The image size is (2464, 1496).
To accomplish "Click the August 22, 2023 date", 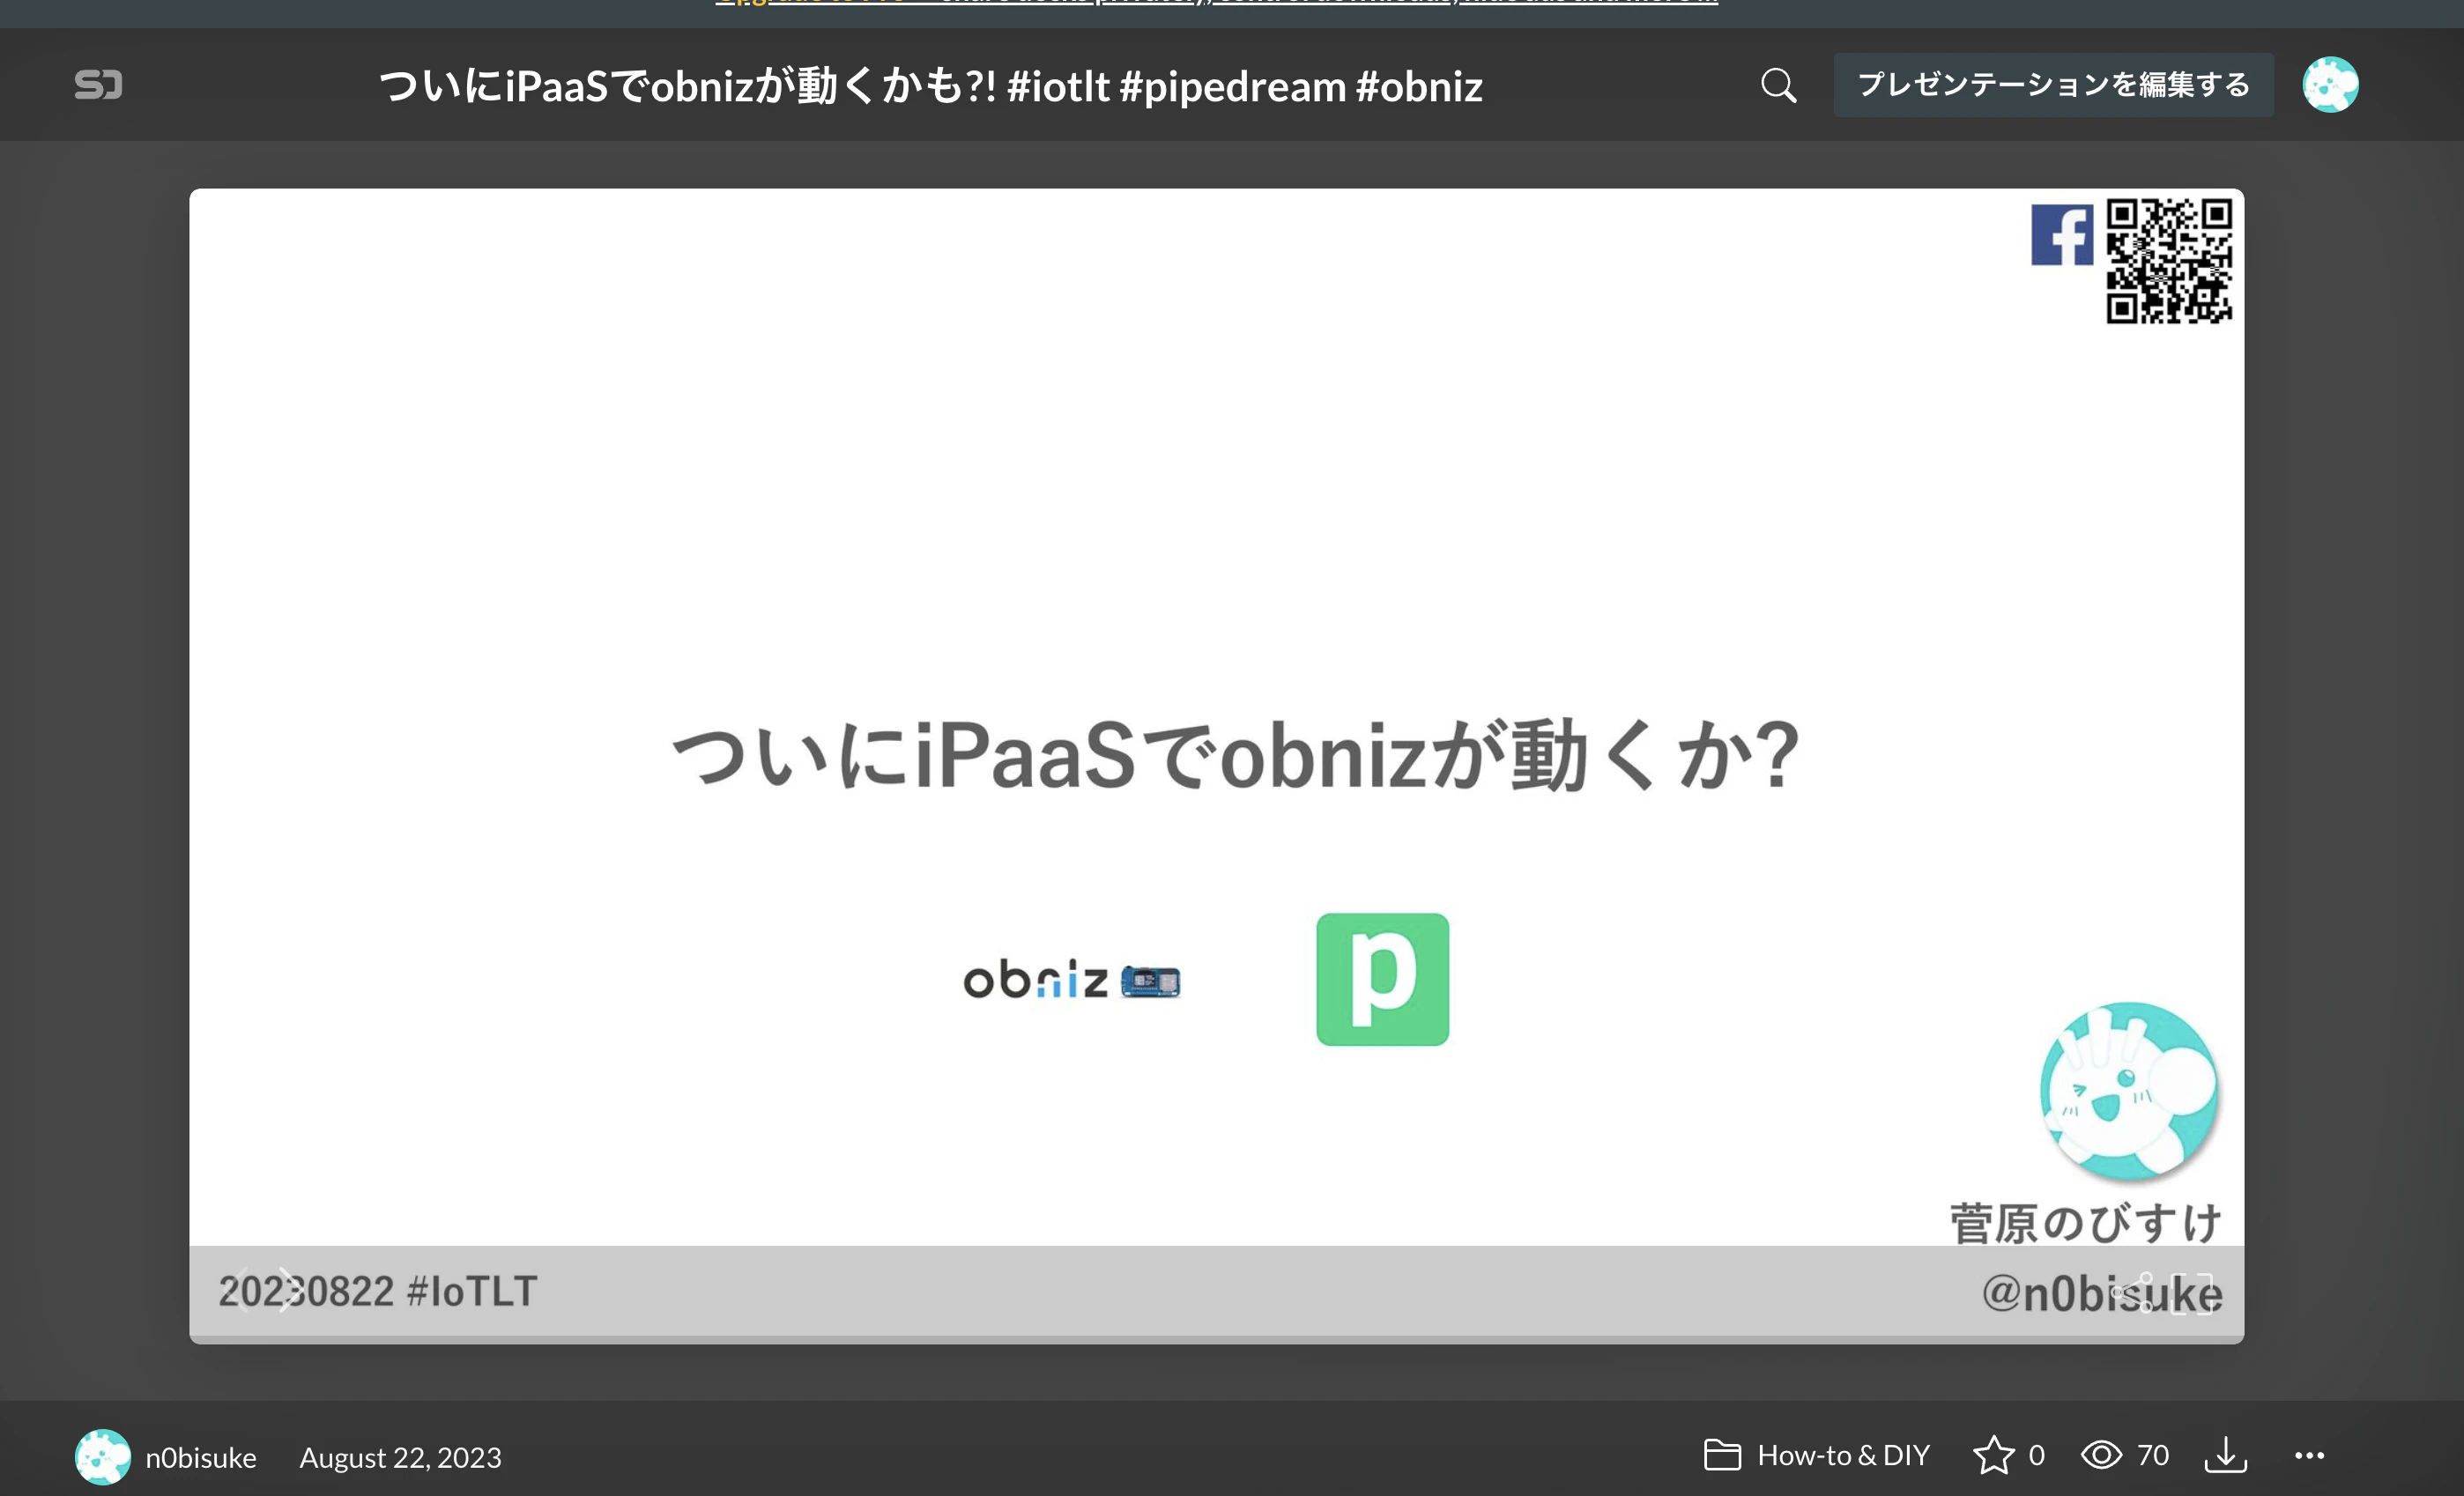I will pos(400,1457).
